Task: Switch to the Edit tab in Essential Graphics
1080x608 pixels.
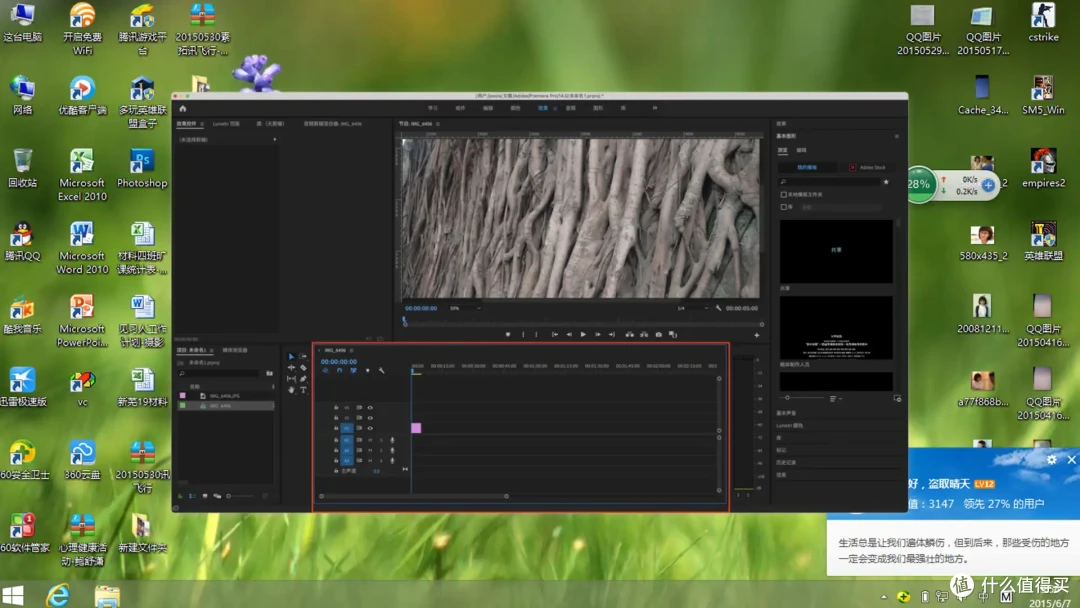Action: 801,150
